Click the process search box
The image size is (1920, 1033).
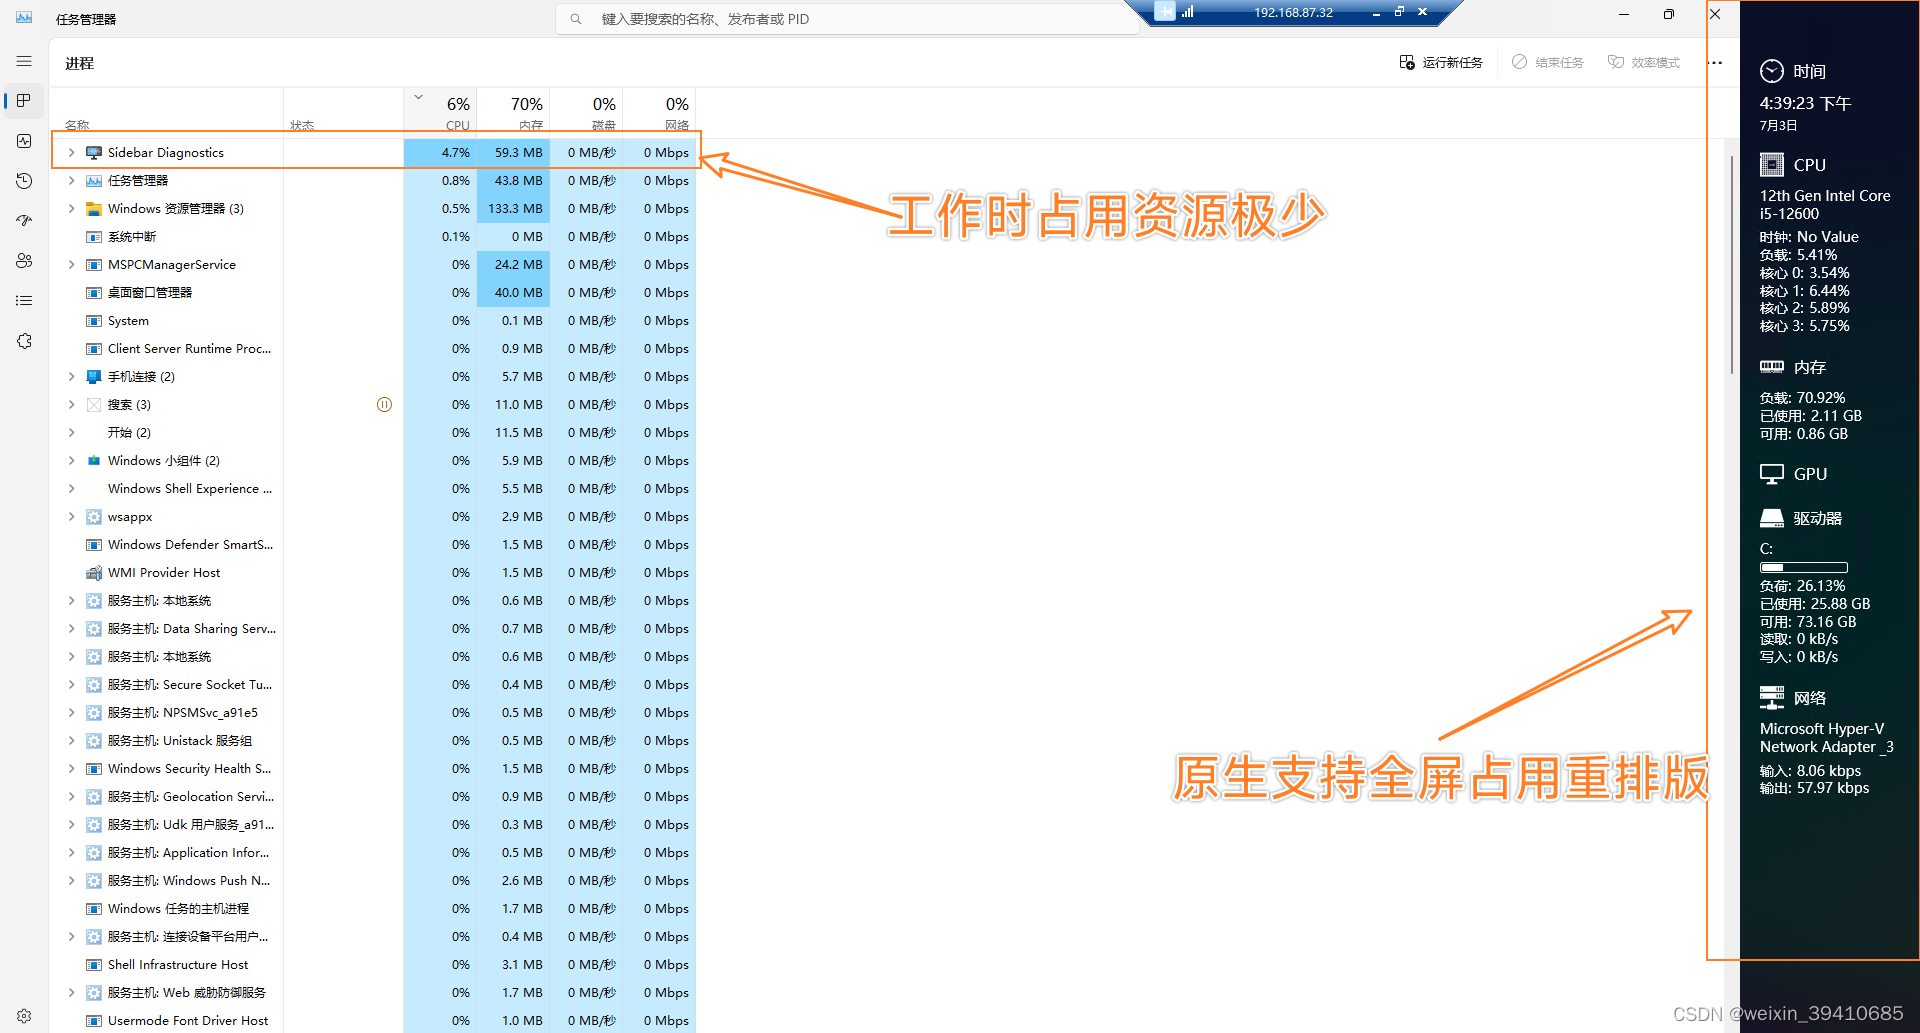847,19
